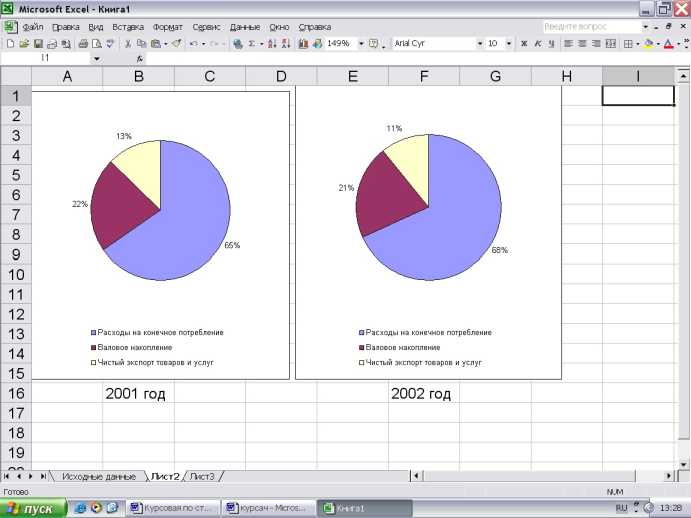Switch to Курсовая taskbar window button

coord(173,508)
